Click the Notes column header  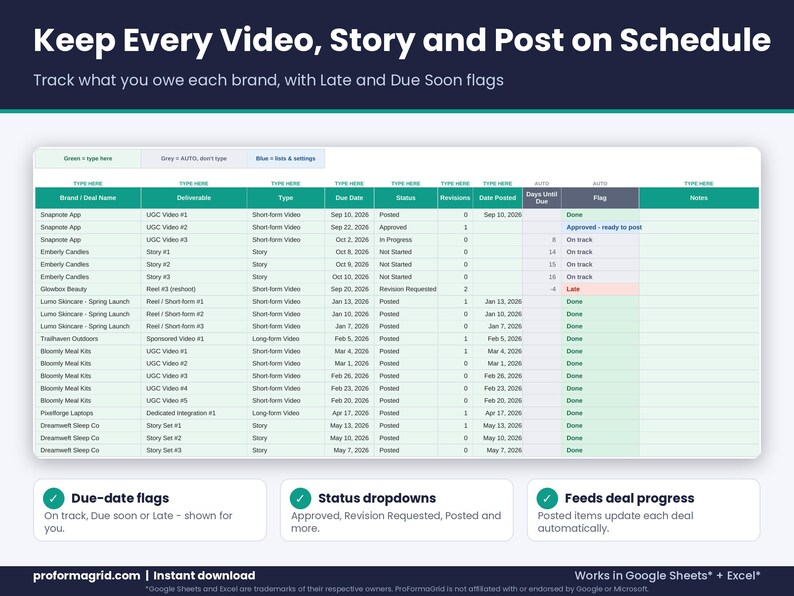[699, 198]
